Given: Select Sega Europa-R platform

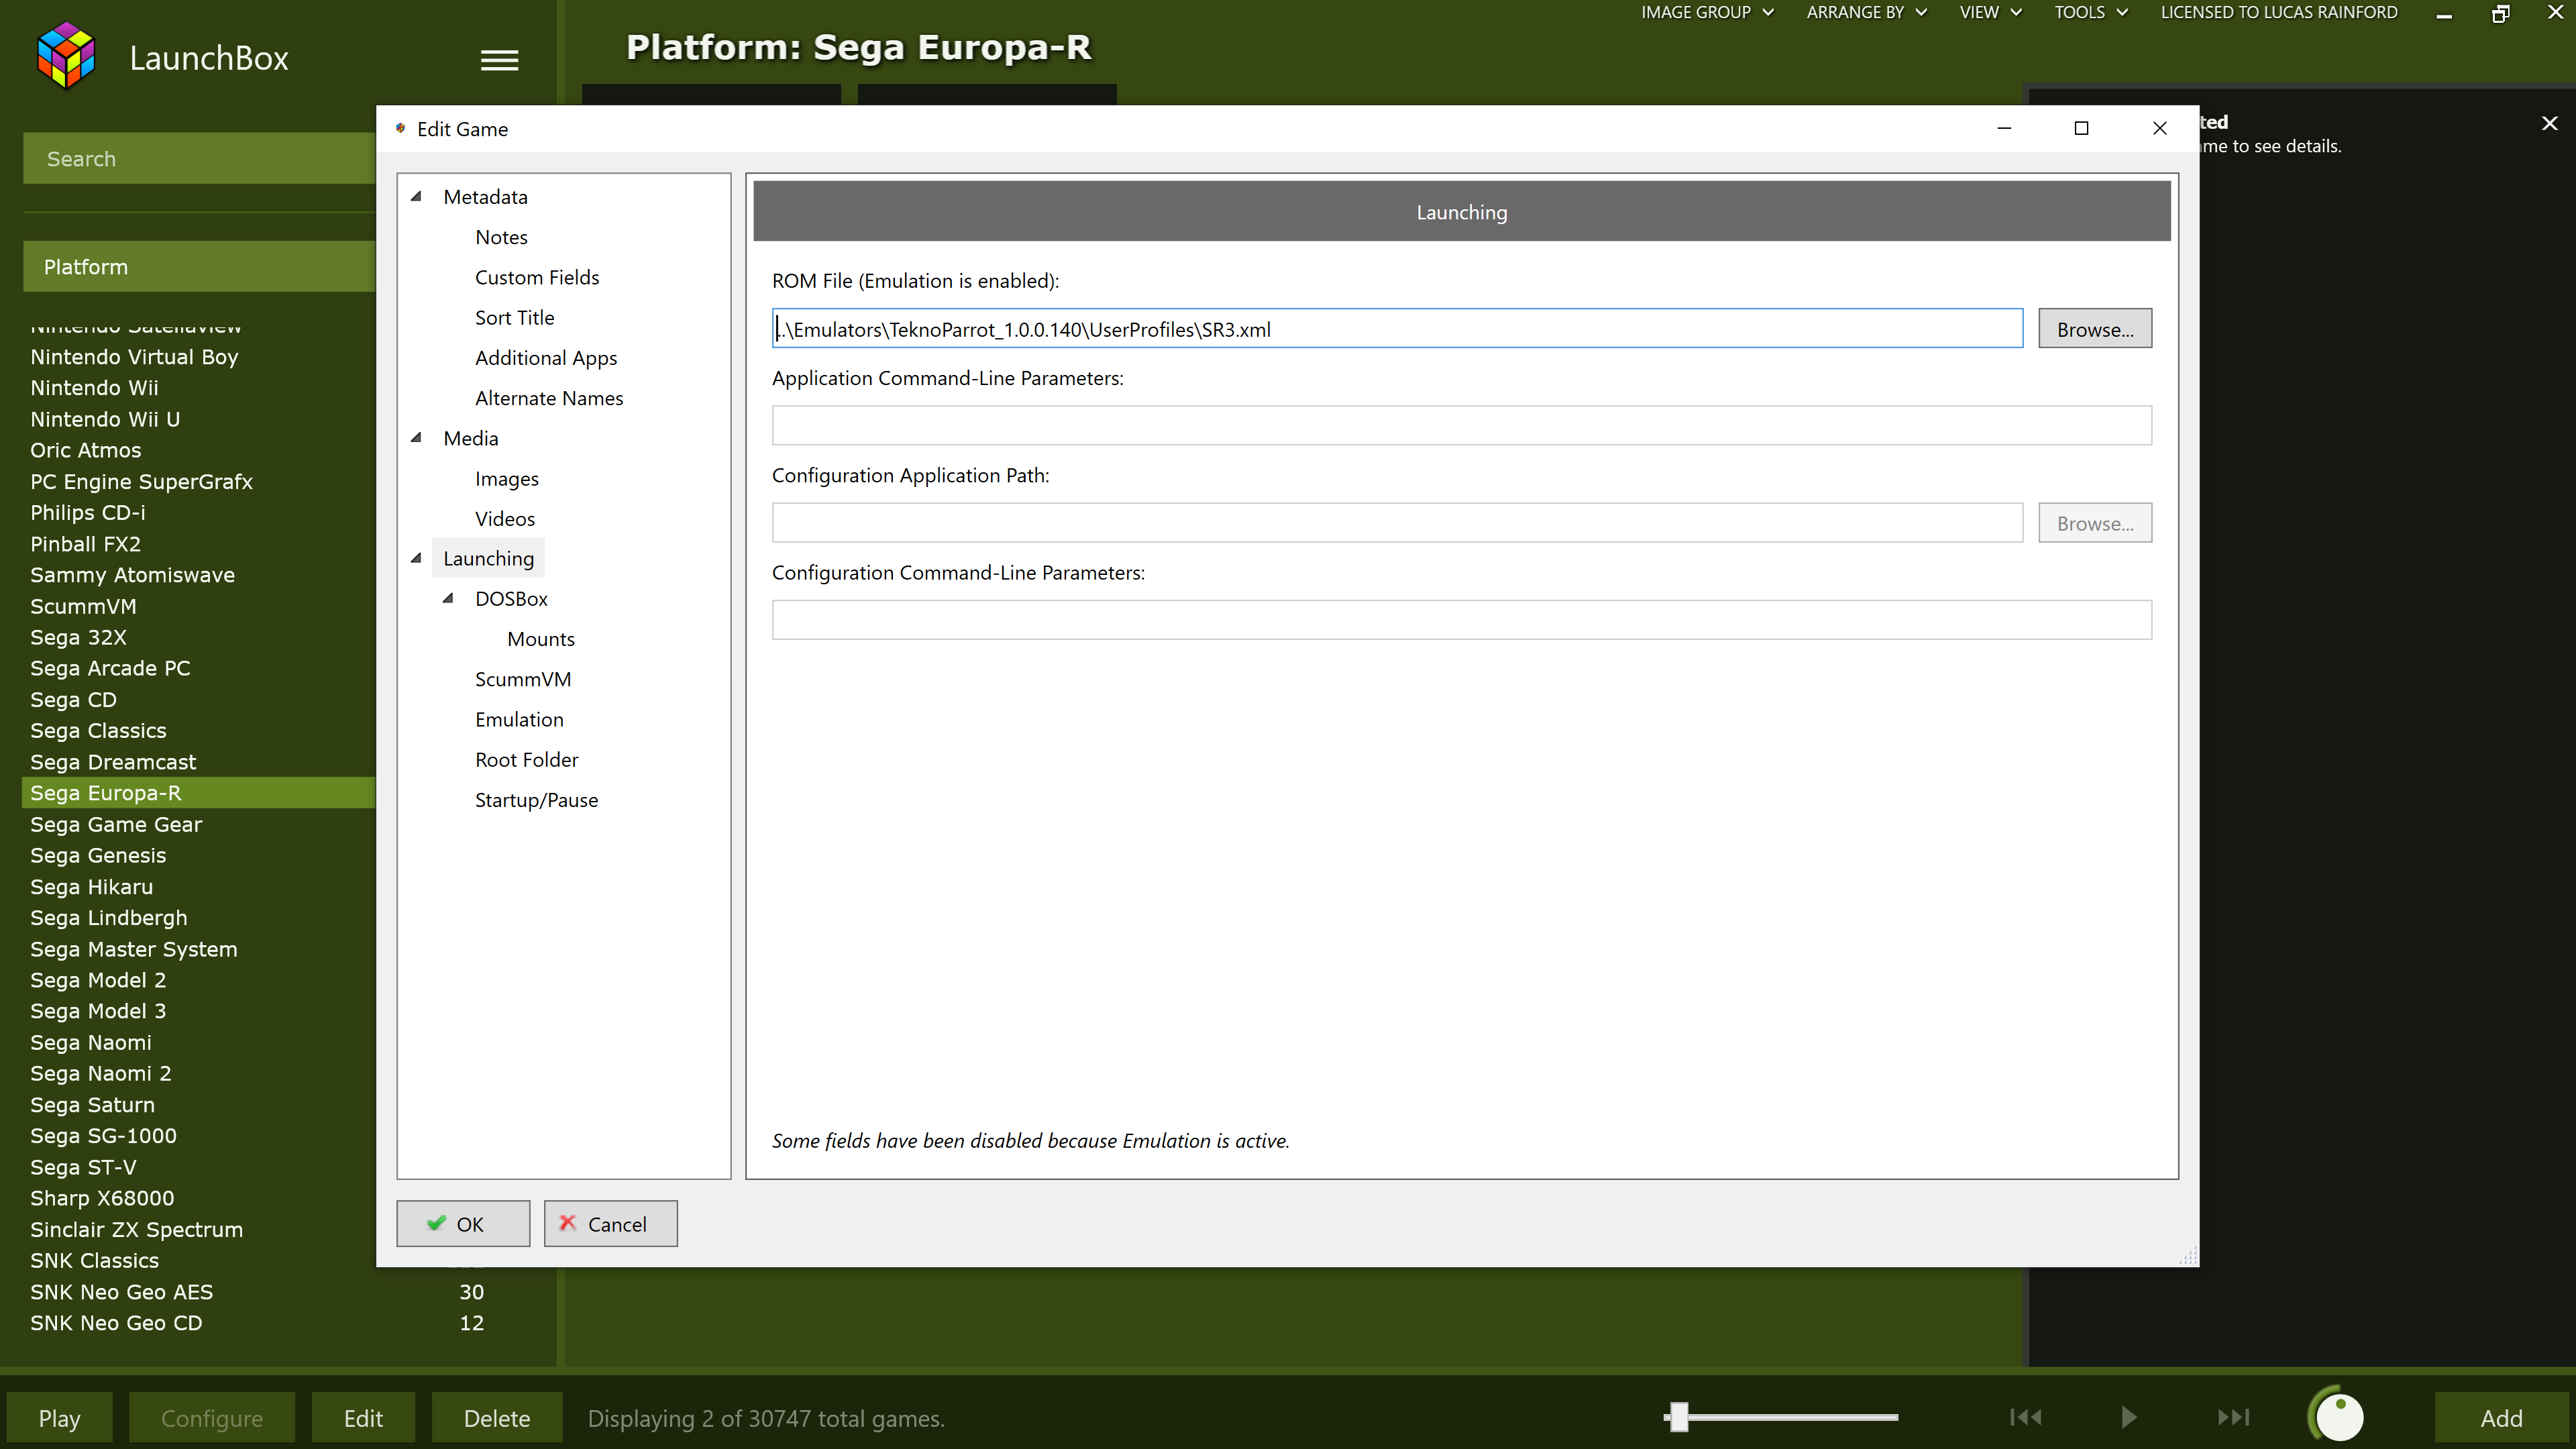Looking at the screenshot, I should 199,793.
